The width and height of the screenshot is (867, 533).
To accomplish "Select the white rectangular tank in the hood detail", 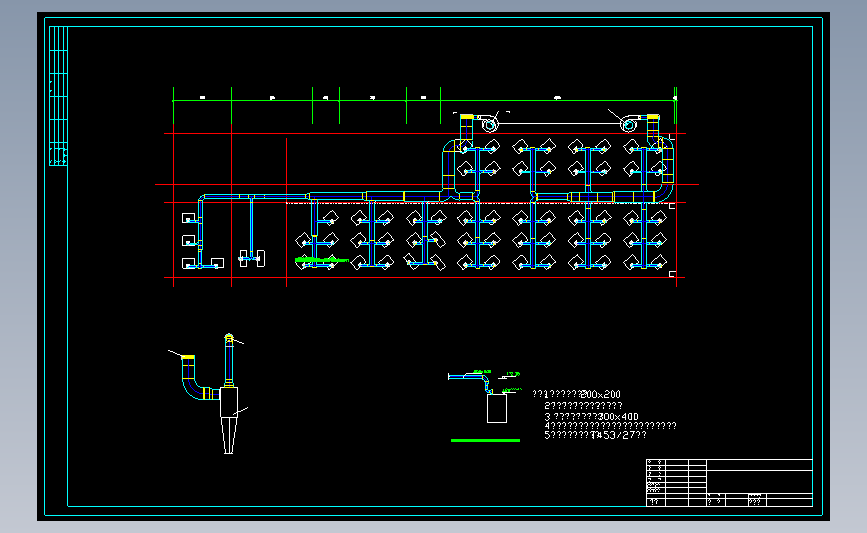I will (497, 409).
